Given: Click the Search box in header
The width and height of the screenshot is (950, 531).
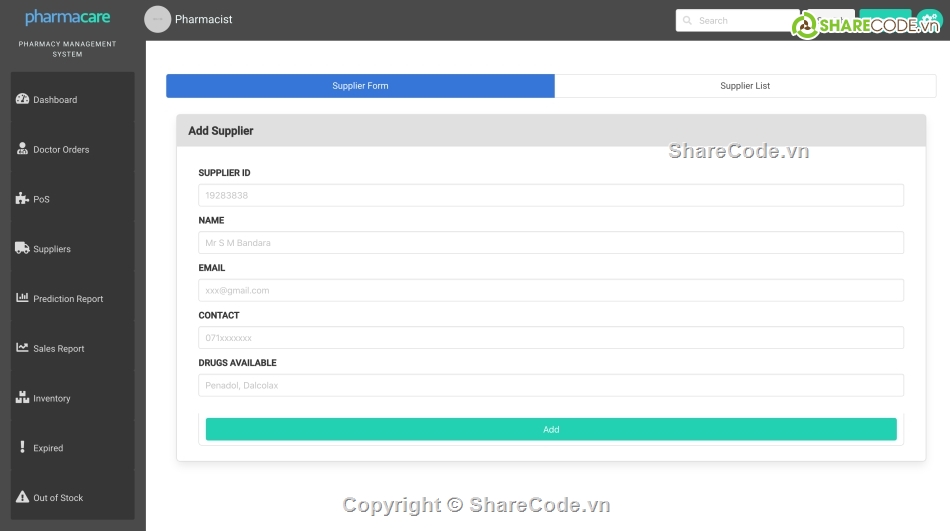Looking at the screenshot, I should pyautogui.click(x=740, y=21).
